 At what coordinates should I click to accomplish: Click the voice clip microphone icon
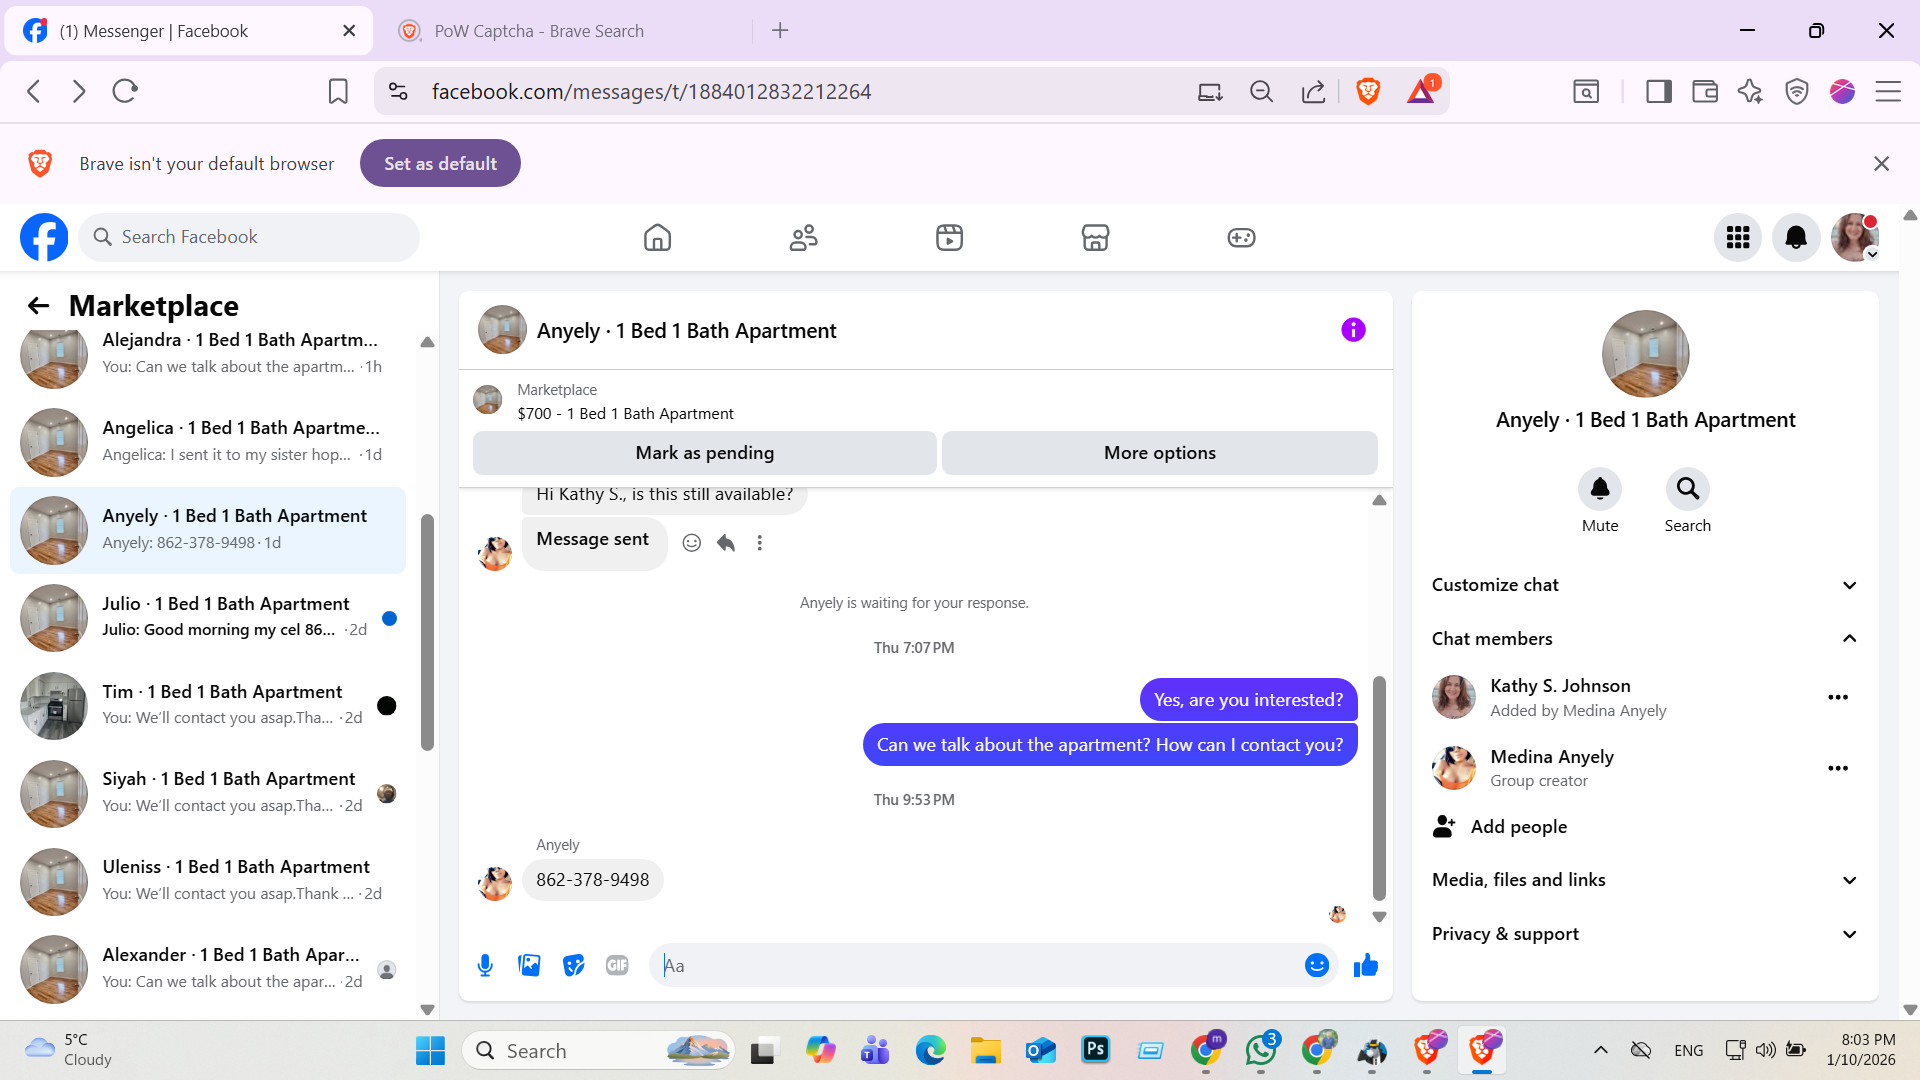point(485,965)
